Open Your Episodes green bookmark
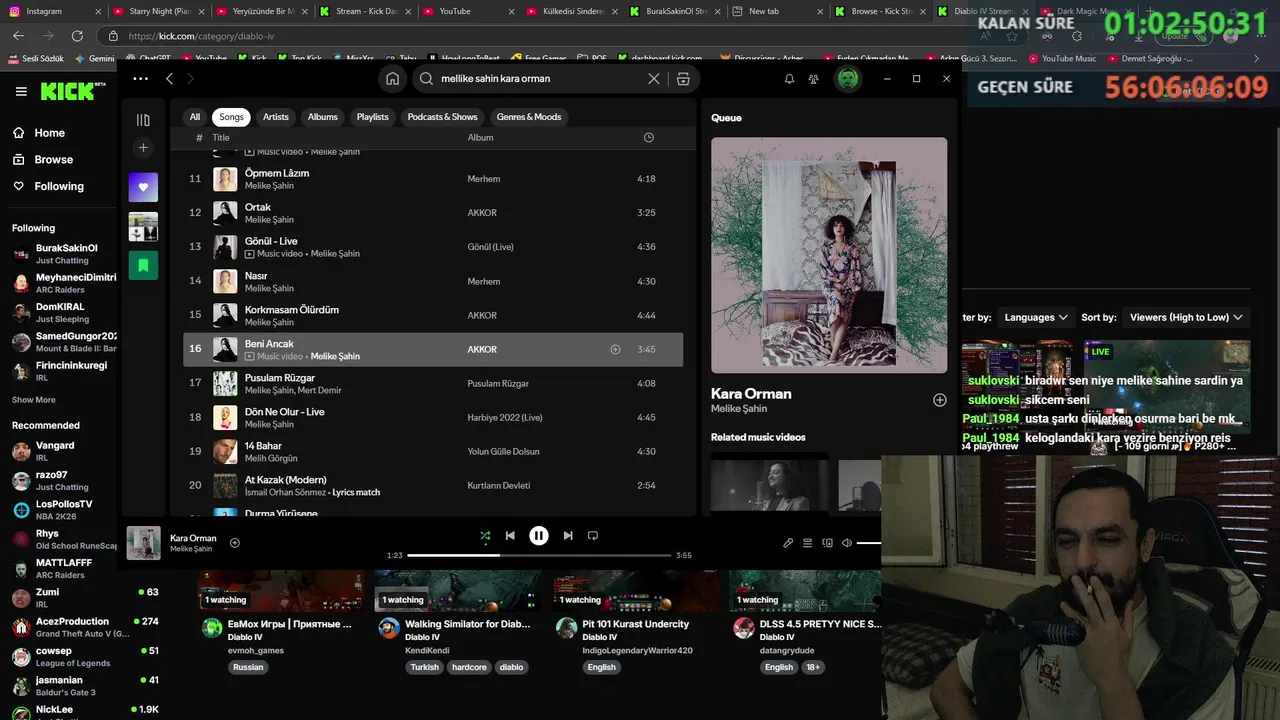This screenshot has height=720, width=1280. (143, 265)
